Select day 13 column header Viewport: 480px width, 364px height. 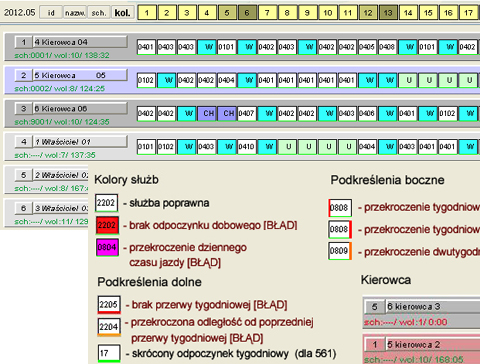coord(388,13)
